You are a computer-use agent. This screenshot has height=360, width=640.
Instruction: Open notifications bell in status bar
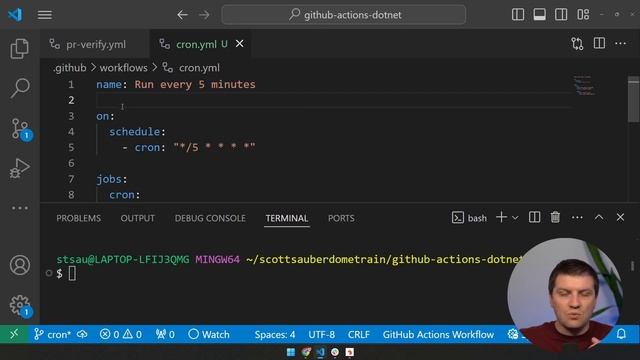click(621, 334)
